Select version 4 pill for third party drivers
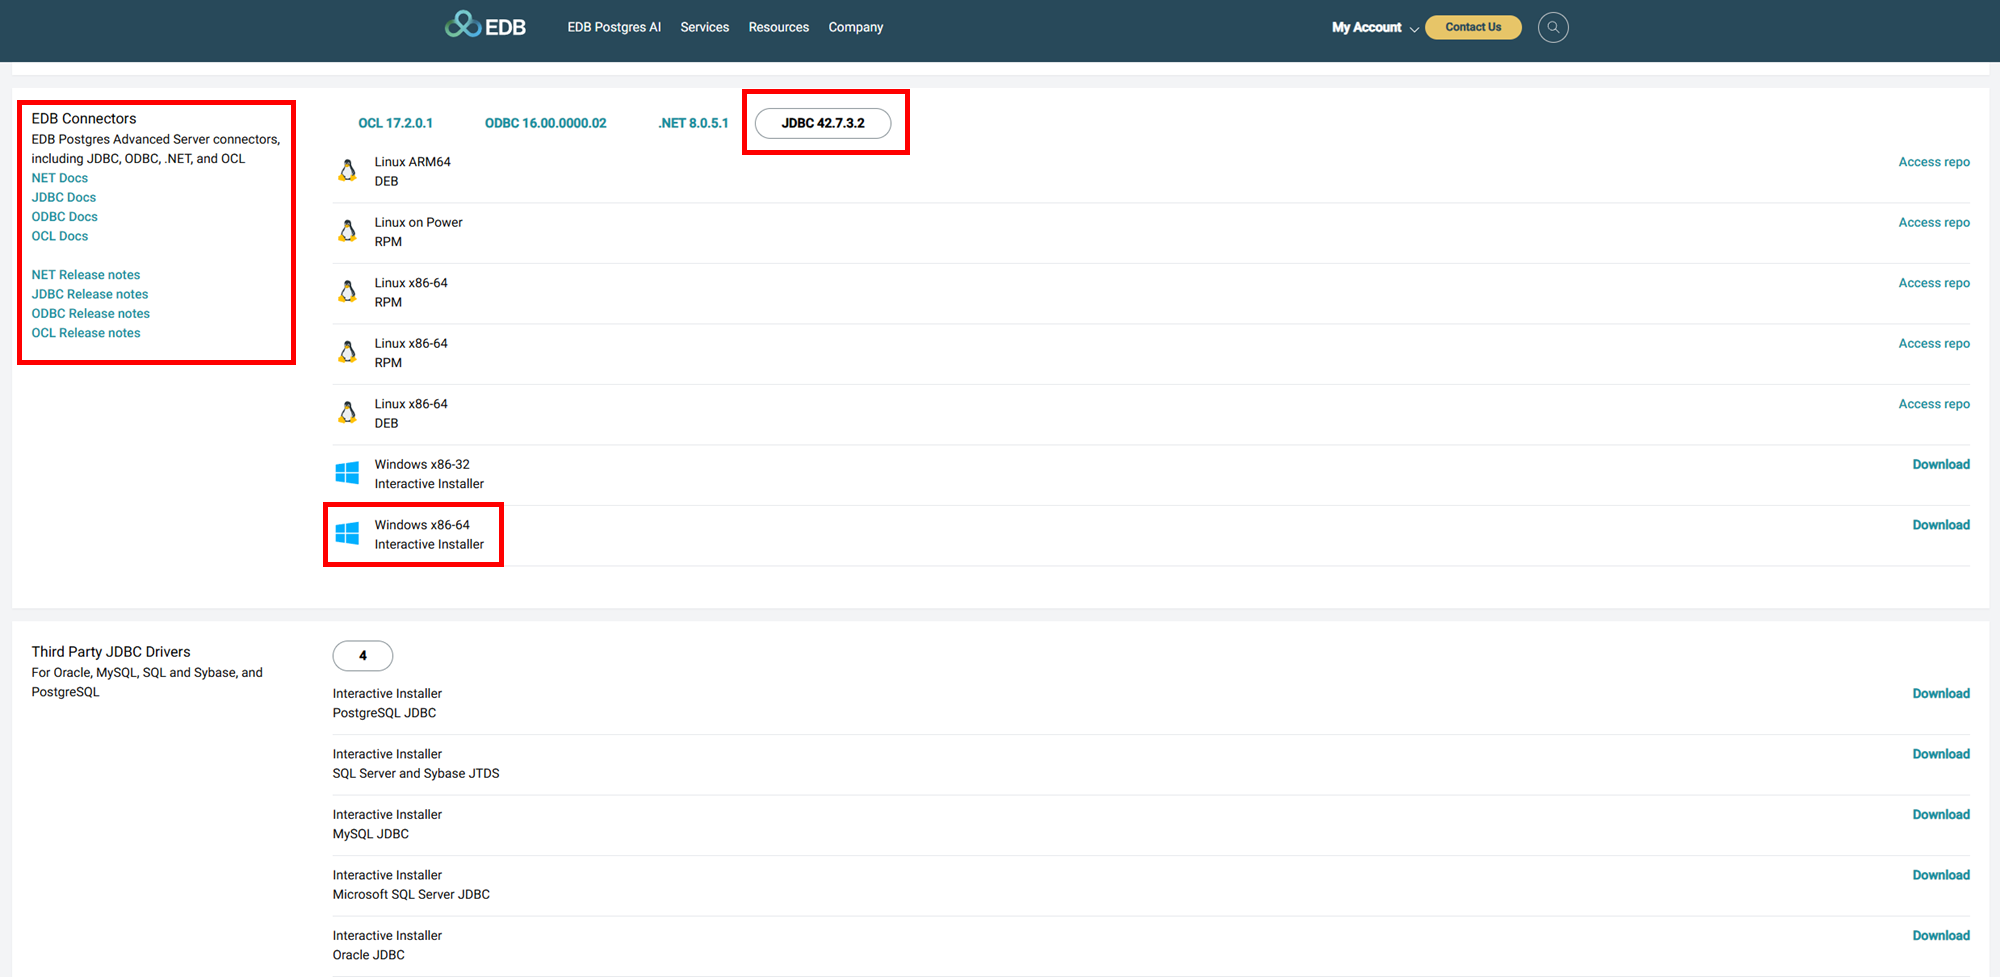 363,656
